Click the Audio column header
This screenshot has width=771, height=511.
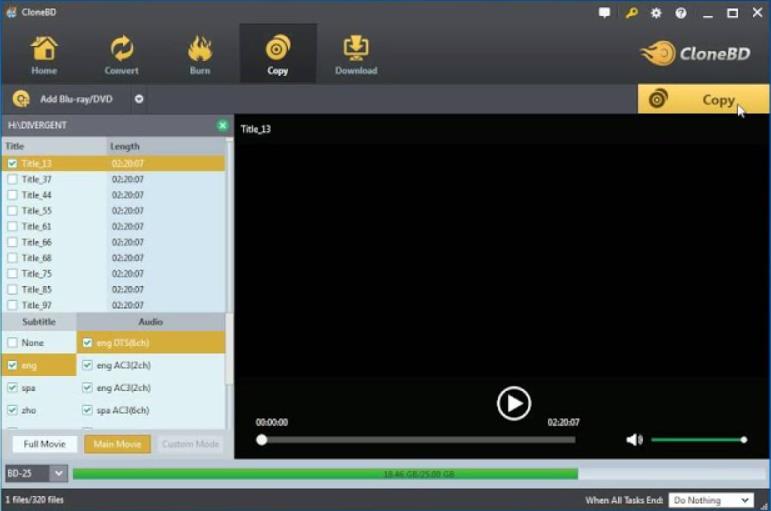[x=150, y=322]
